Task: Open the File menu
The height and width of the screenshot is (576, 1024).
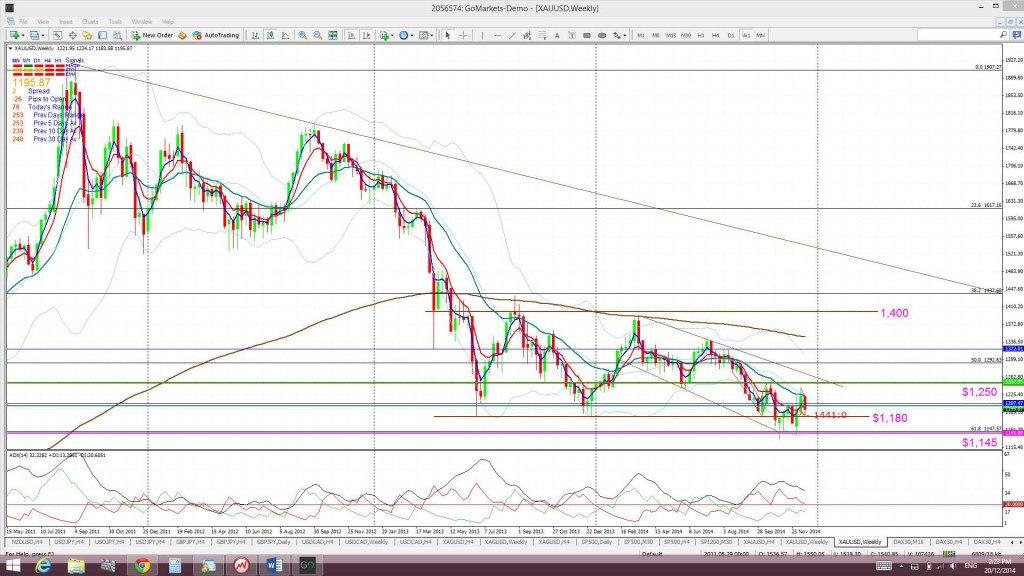Action: 23,22
